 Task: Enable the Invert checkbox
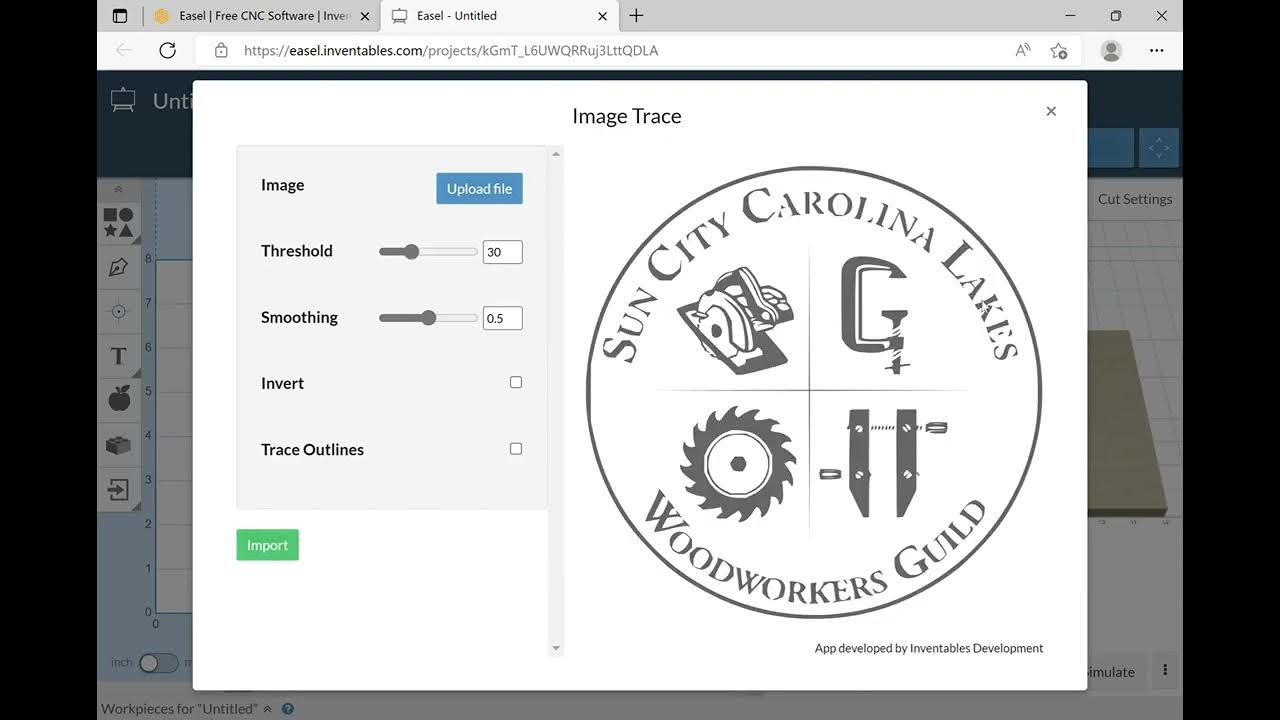coord(516,382)
